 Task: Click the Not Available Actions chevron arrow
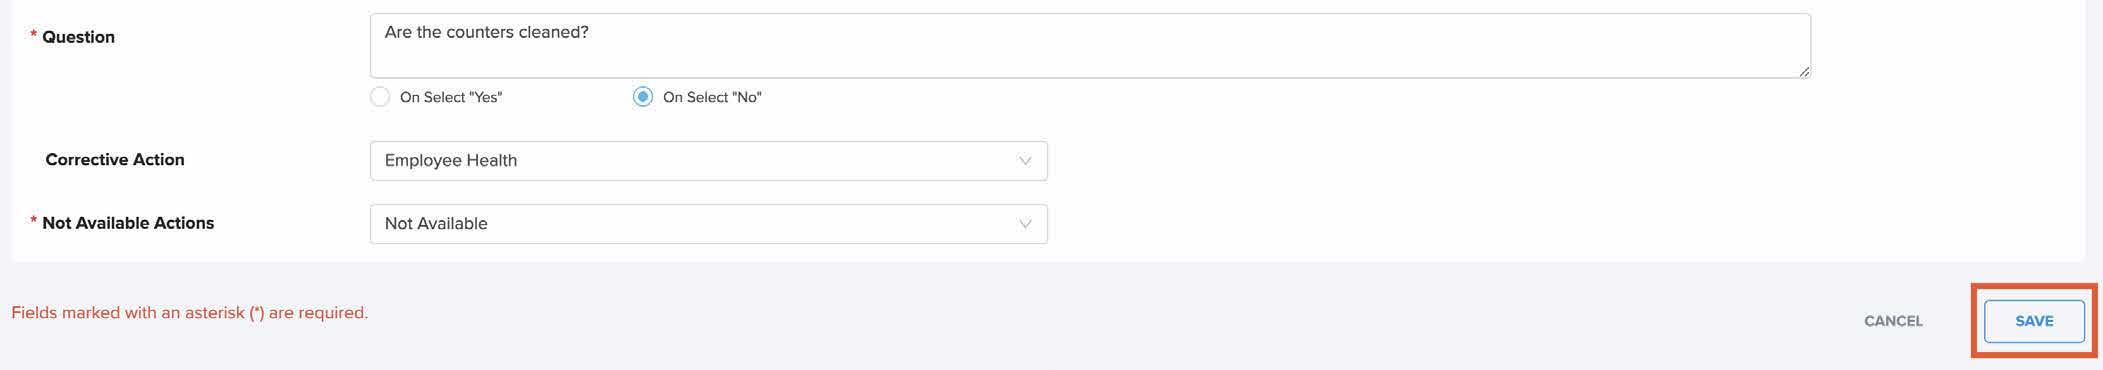1025,224
